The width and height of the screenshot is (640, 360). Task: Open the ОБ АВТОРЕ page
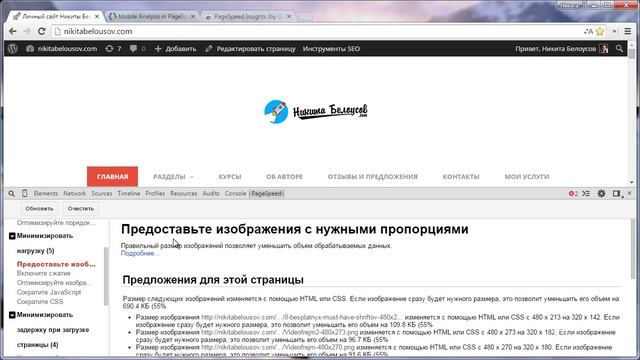point(284,177)
